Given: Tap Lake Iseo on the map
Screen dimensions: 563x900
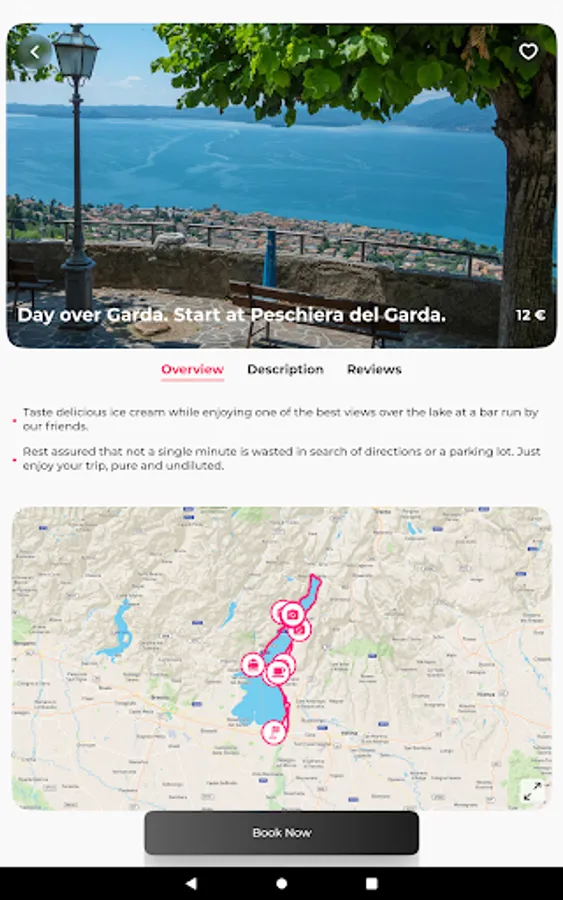Looking at the screenshot, I should point(119,629).
